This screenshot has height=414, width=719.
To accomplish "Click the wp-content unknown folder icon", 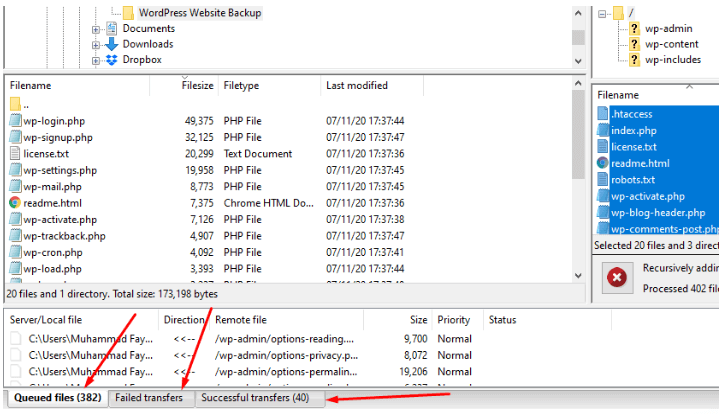I will [x=634, y=44].
